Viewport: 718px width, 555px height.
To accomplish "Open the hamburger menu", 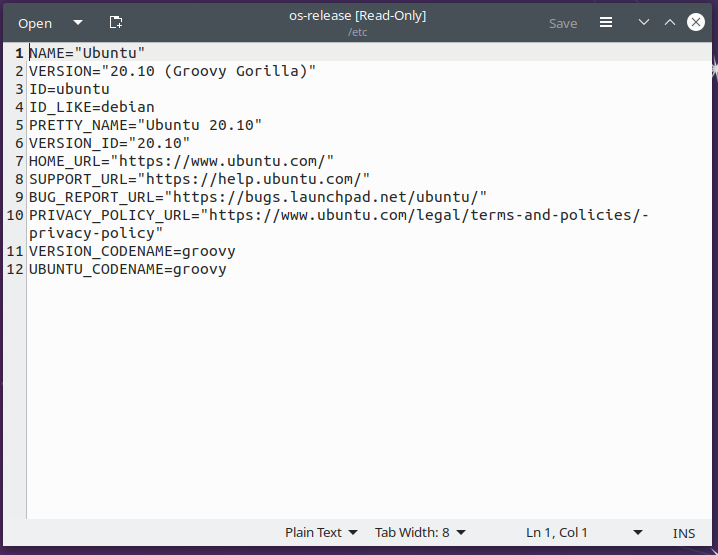I will pyautogui.click(x=606, y=22).
